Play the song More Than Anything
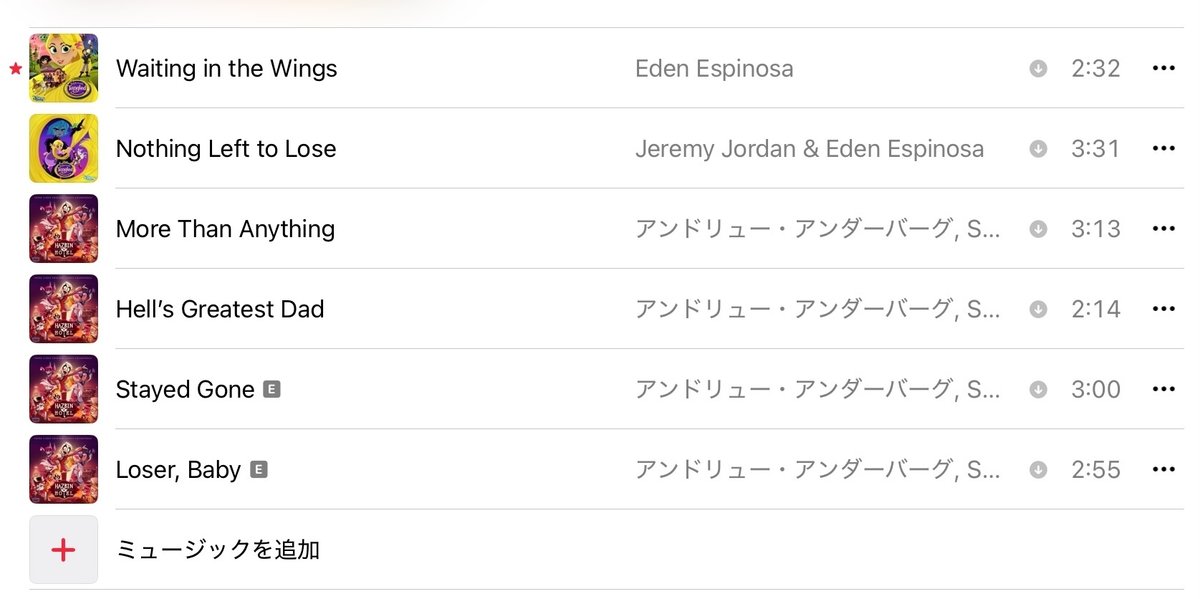The height and width of the screenshot is (599, 1200). click(225, 229)
